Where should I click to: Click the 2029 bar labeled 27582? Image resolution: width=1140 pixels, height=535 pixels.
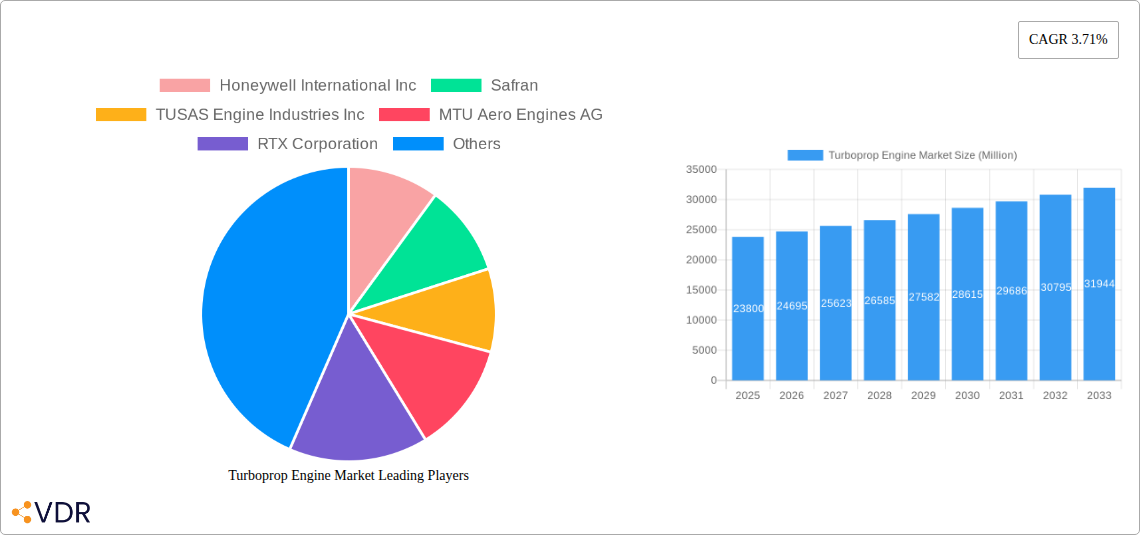[923, 297]
